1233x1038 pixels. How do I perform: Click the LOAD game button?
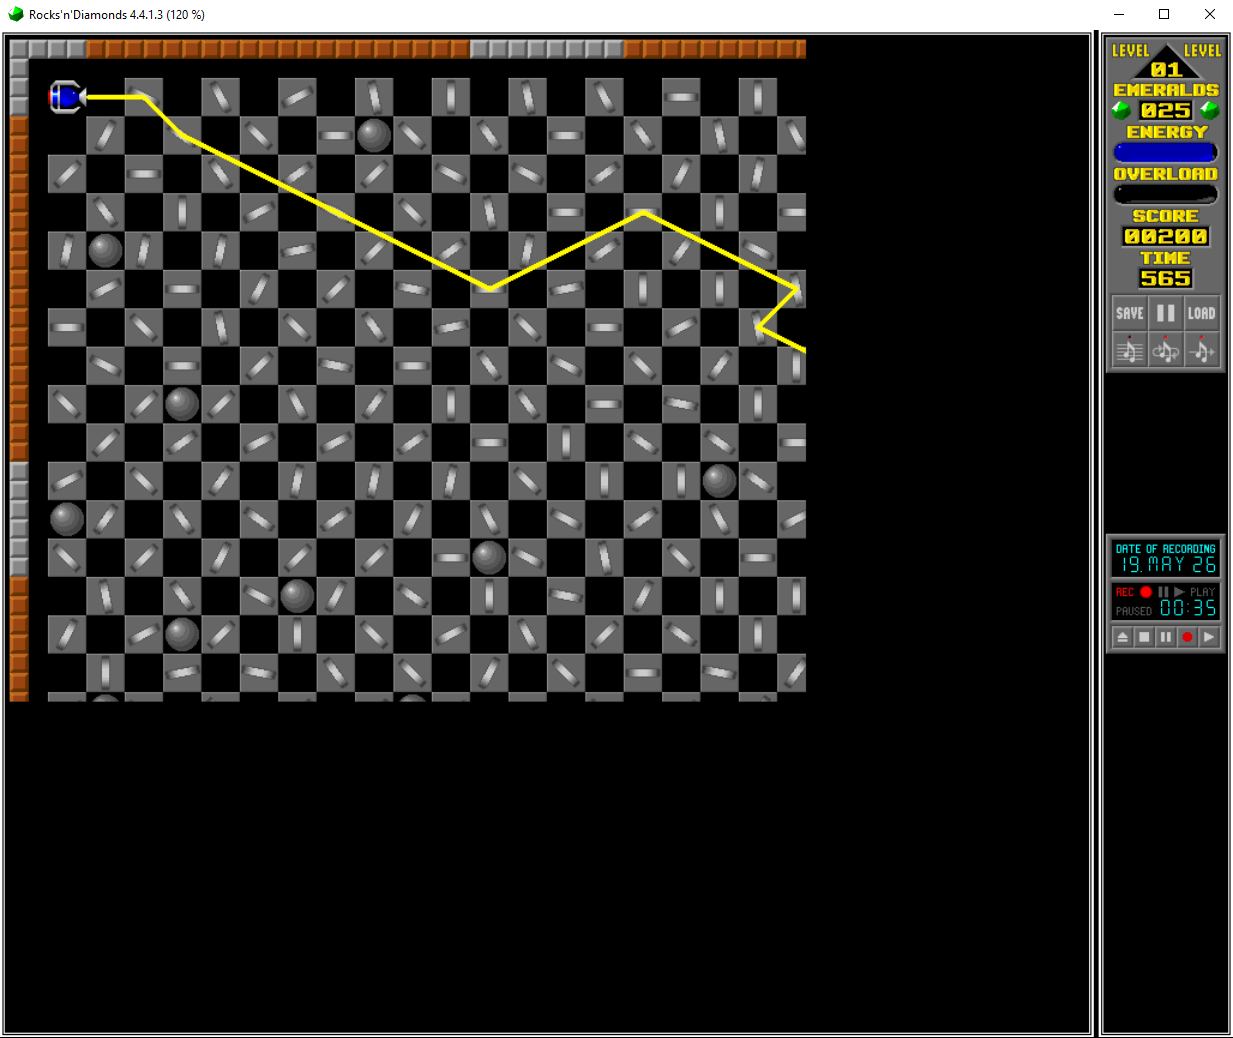point(1201,313)
